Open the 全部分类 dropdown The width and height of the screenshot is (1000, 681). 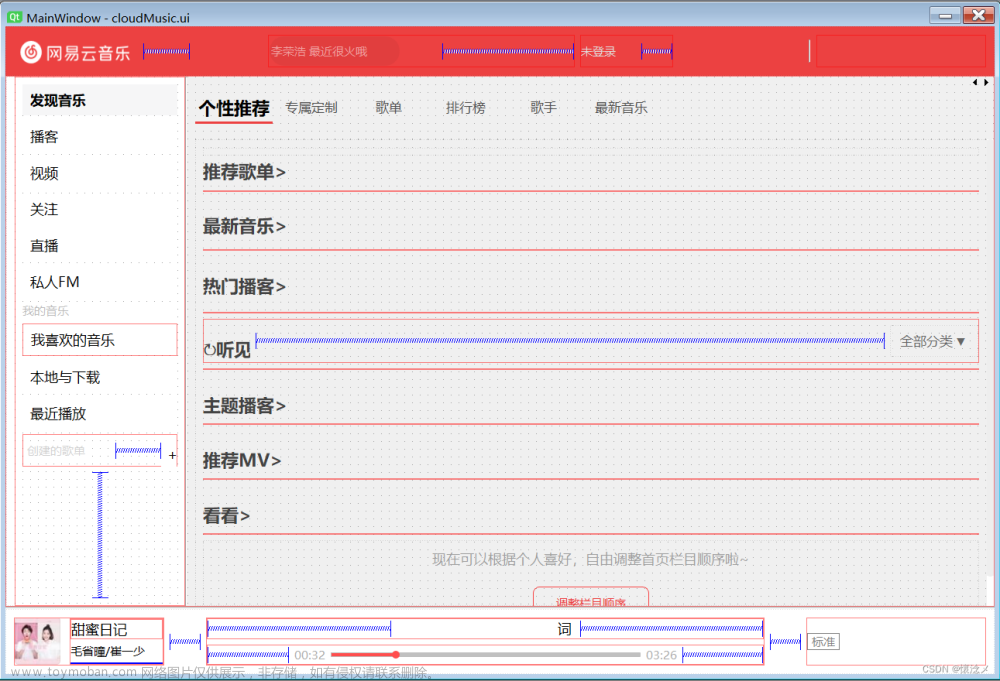click(x=932, y=342)
